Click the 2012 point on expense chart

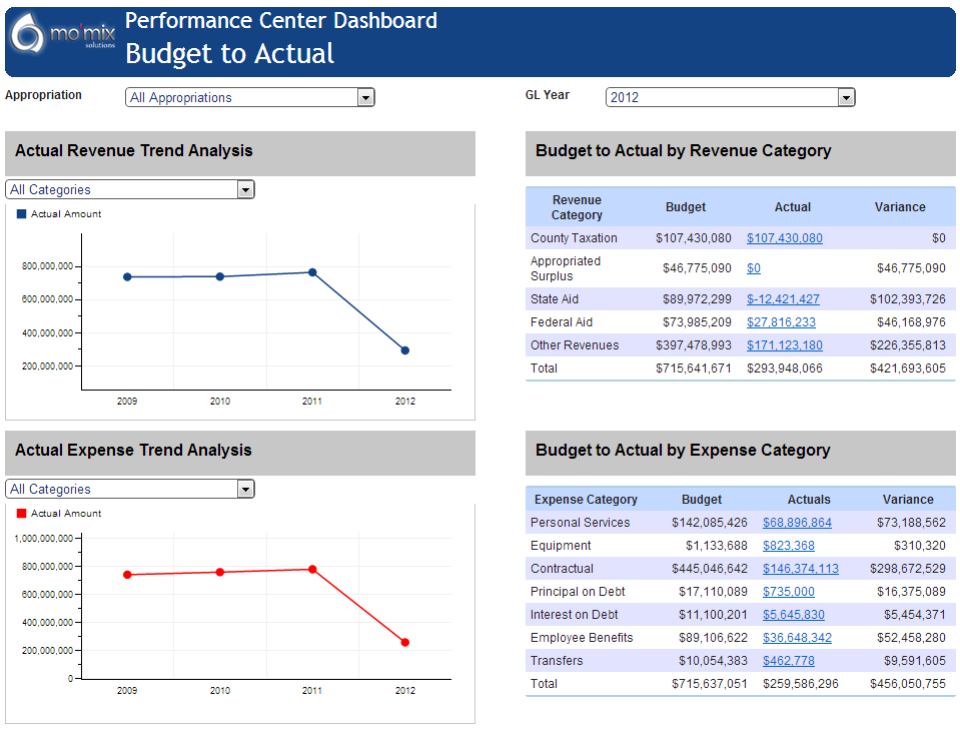(405, 642)
